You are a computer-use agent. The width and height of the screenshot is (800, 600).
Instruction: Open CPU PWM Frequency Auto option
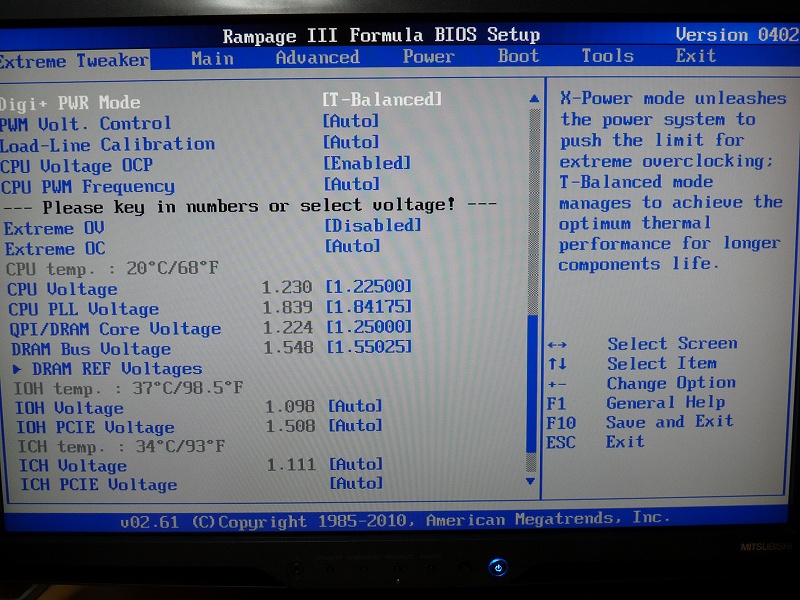pos(352,184)
